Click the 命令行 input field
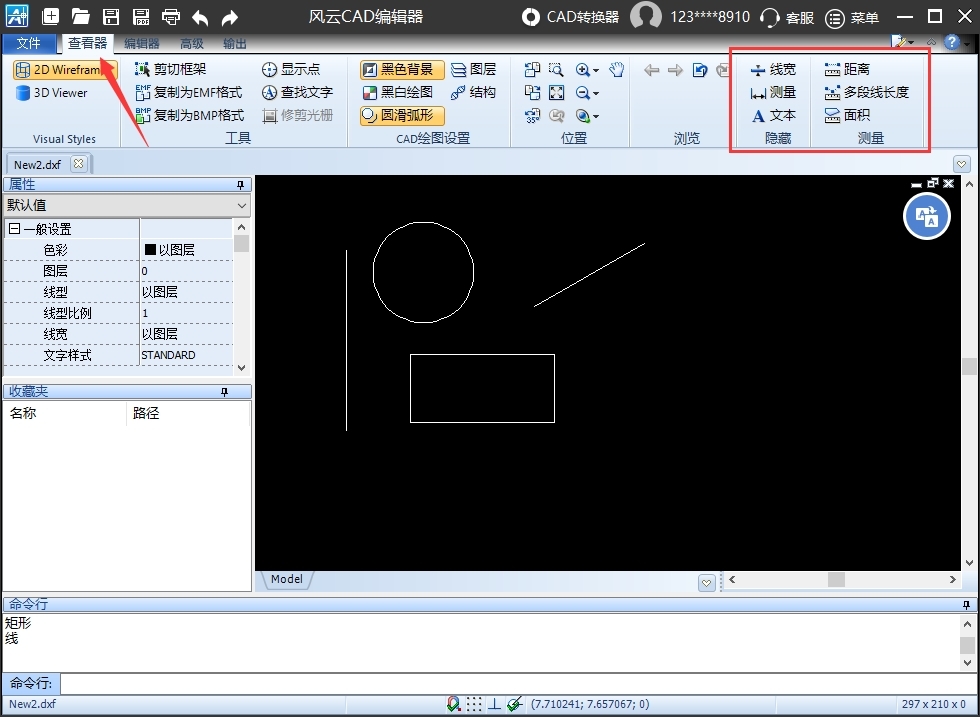The height and width of the screenshot is (717, 980). 519,683
